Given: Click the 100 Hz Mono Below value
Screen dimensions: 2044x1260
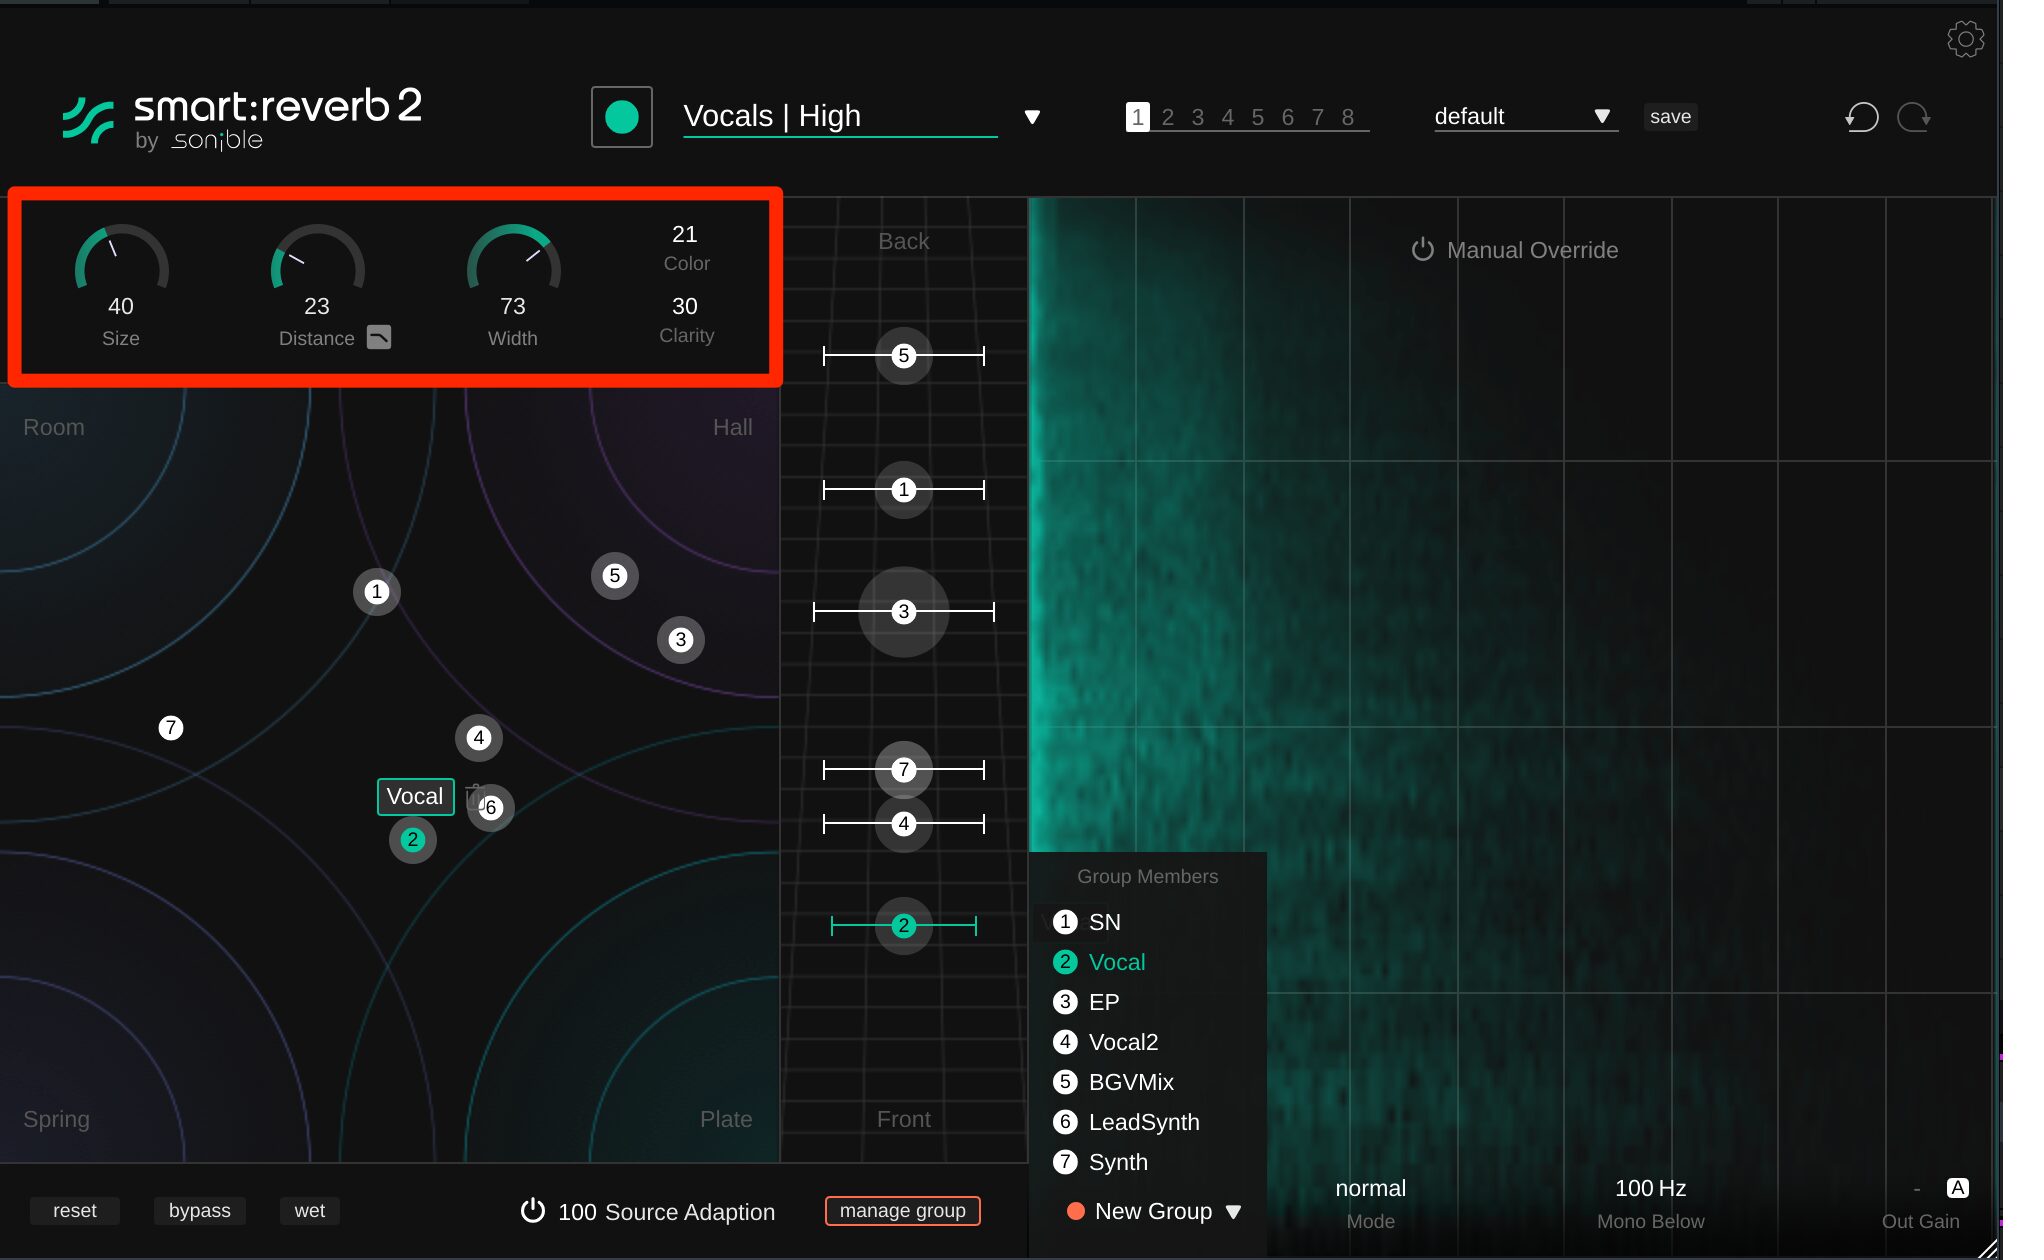Looking at the screenshot, I should 1650,1189.
